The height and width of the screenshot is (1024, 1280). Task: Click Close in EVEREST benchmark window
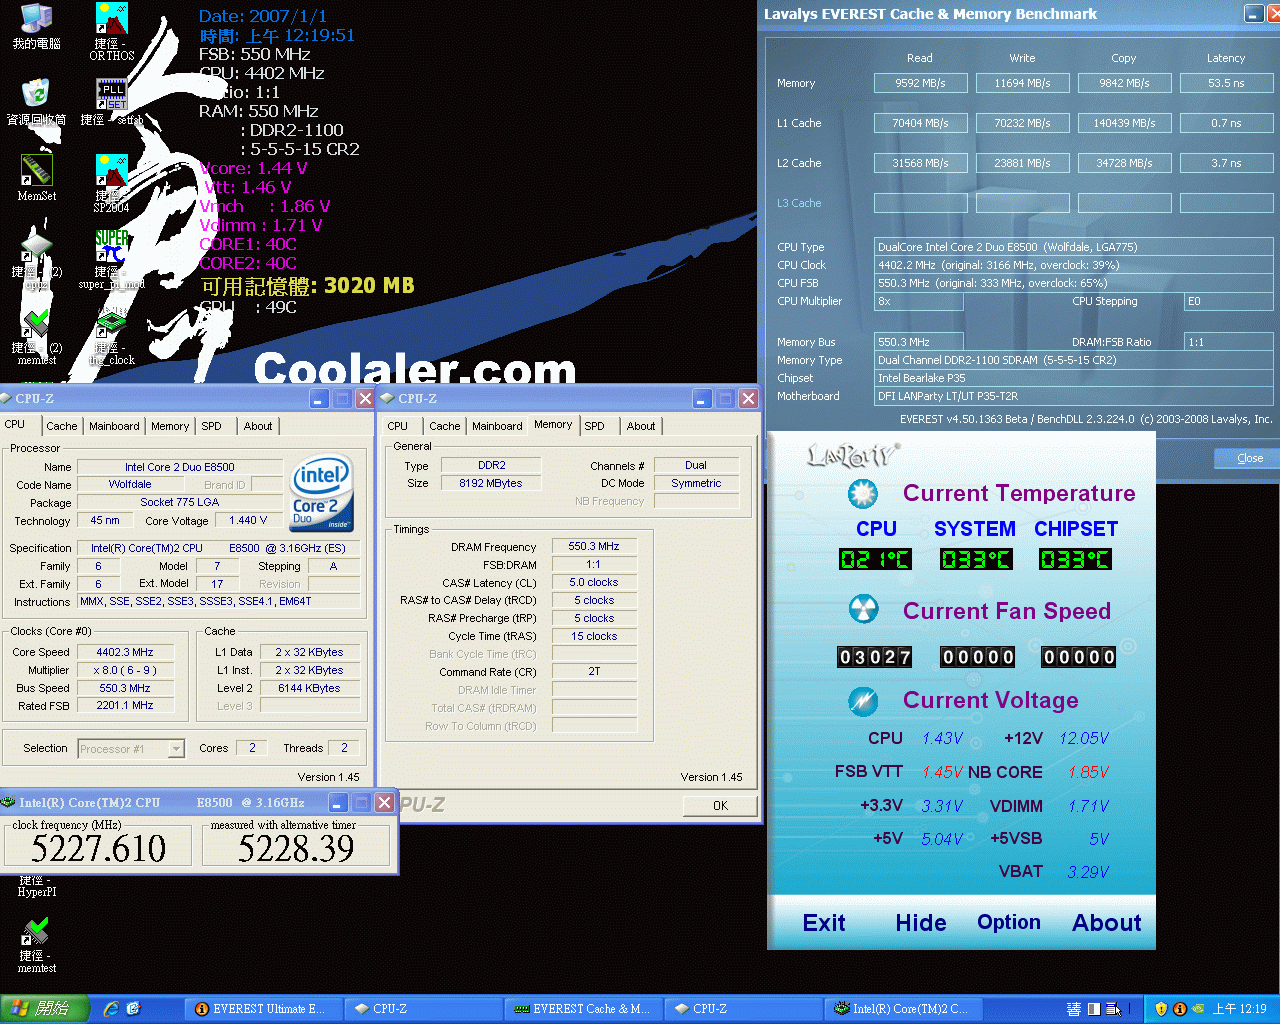tap(1249, 458)
